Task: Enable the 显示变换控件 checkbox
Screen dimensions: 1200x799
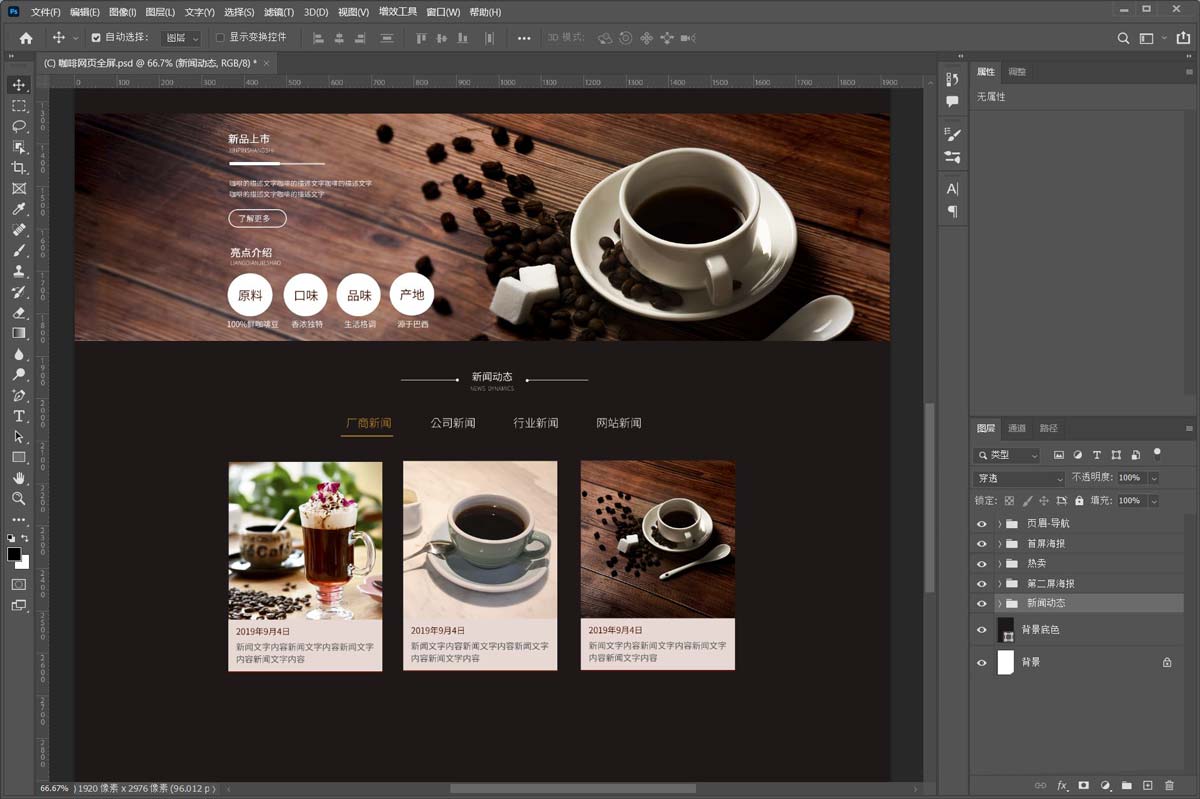Action: [220, 38]
